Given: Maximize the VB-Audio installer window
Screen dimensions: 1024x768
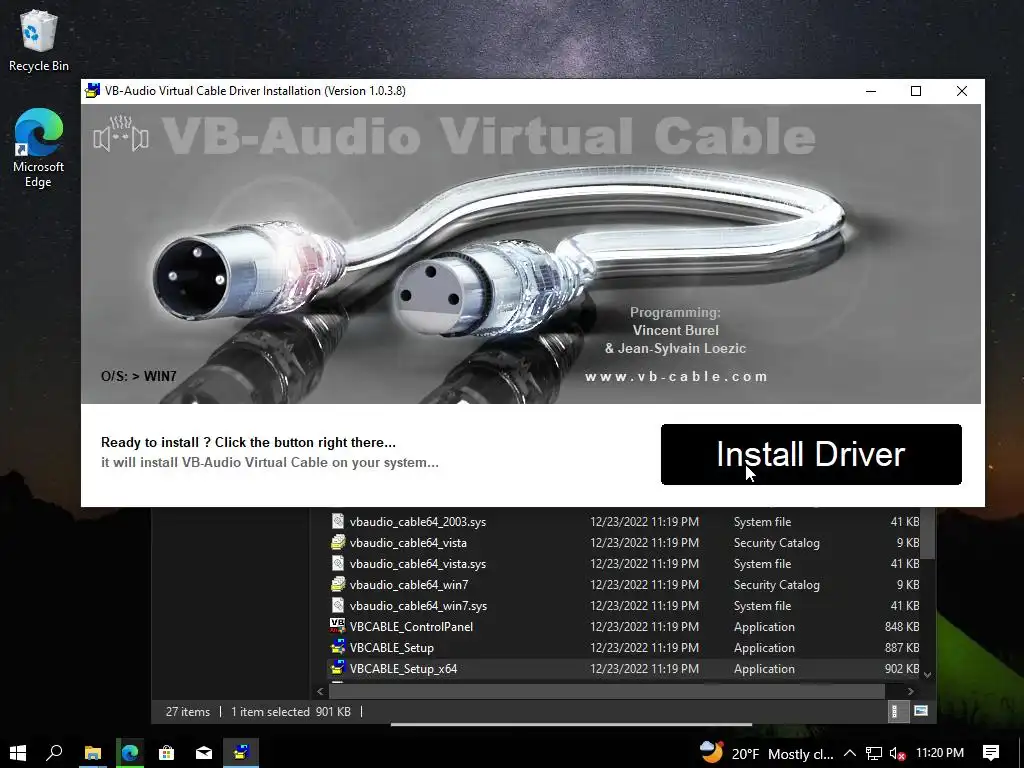Looking at the screenshot, I should (916, 91).
